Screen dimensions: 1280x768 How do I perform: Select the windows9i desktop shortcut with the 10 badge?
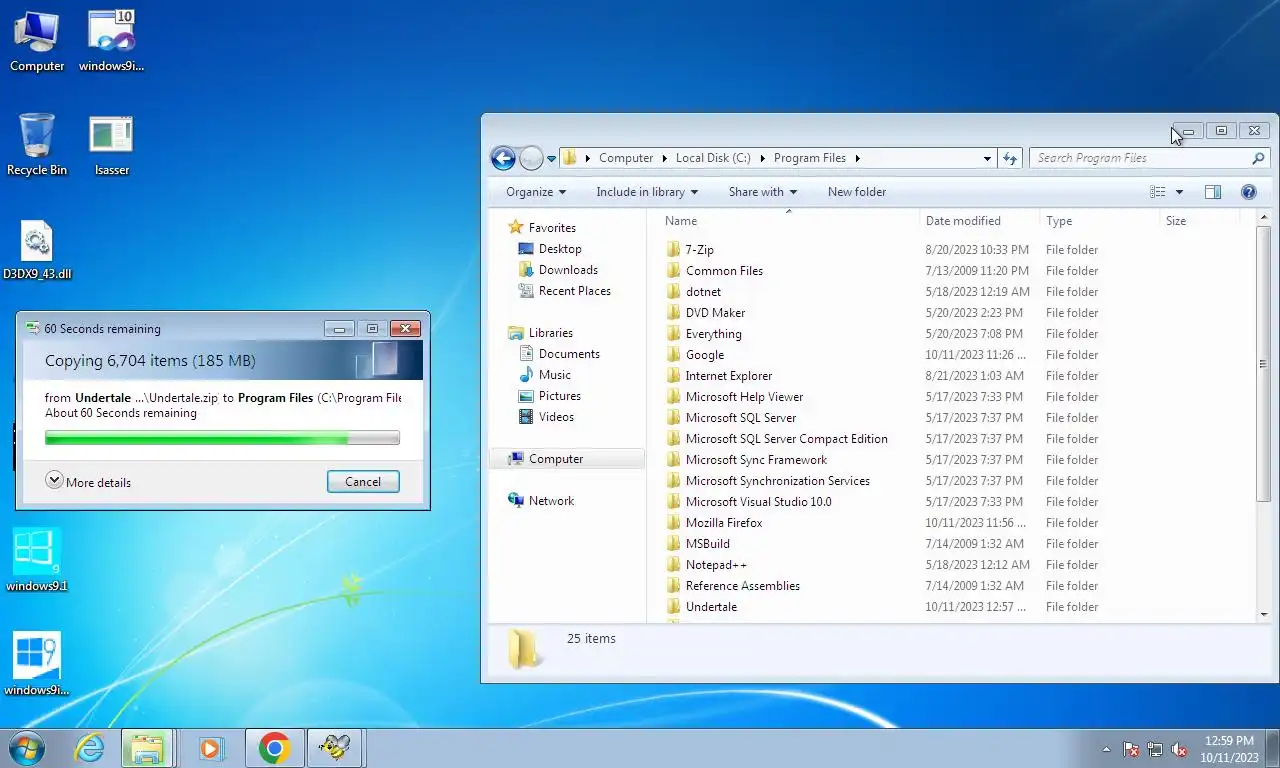click(x=111, y=41)
